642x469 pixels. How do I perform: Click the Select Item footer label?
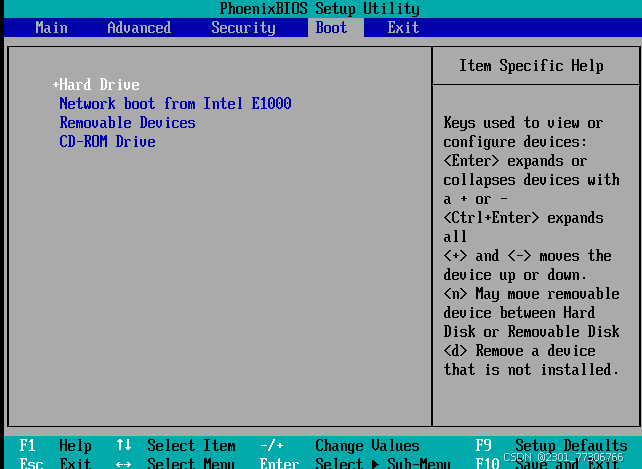coord(191,445)
